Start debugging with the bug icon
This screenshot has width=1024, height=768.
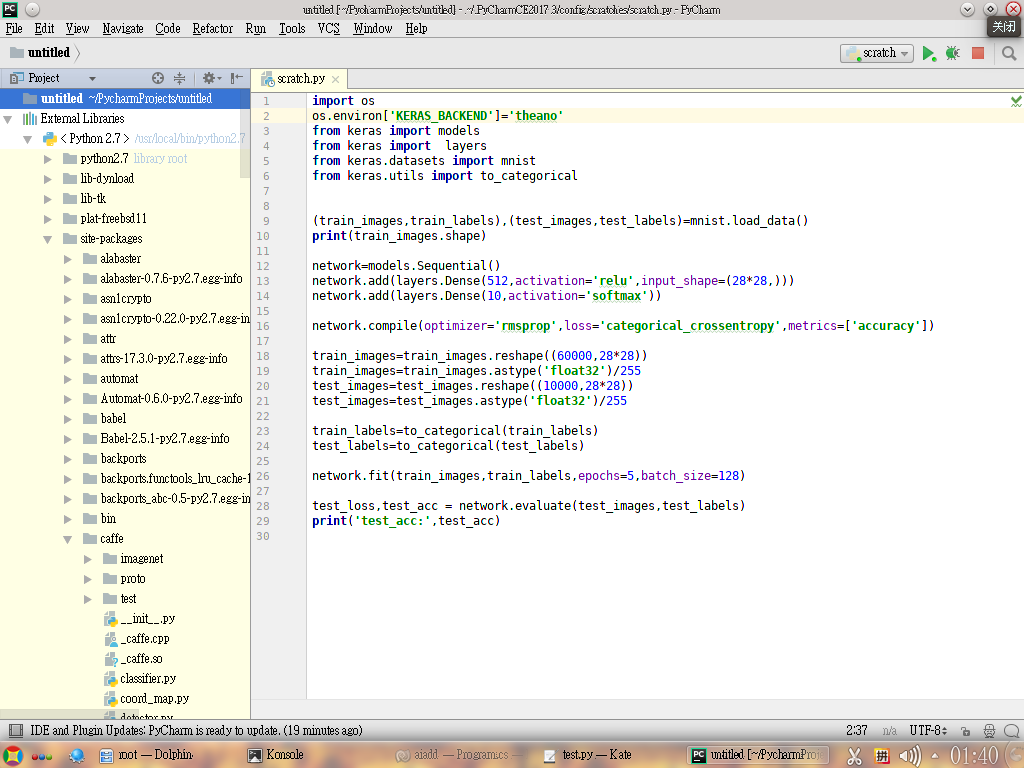pyautogui.click(x=953, y=54)
